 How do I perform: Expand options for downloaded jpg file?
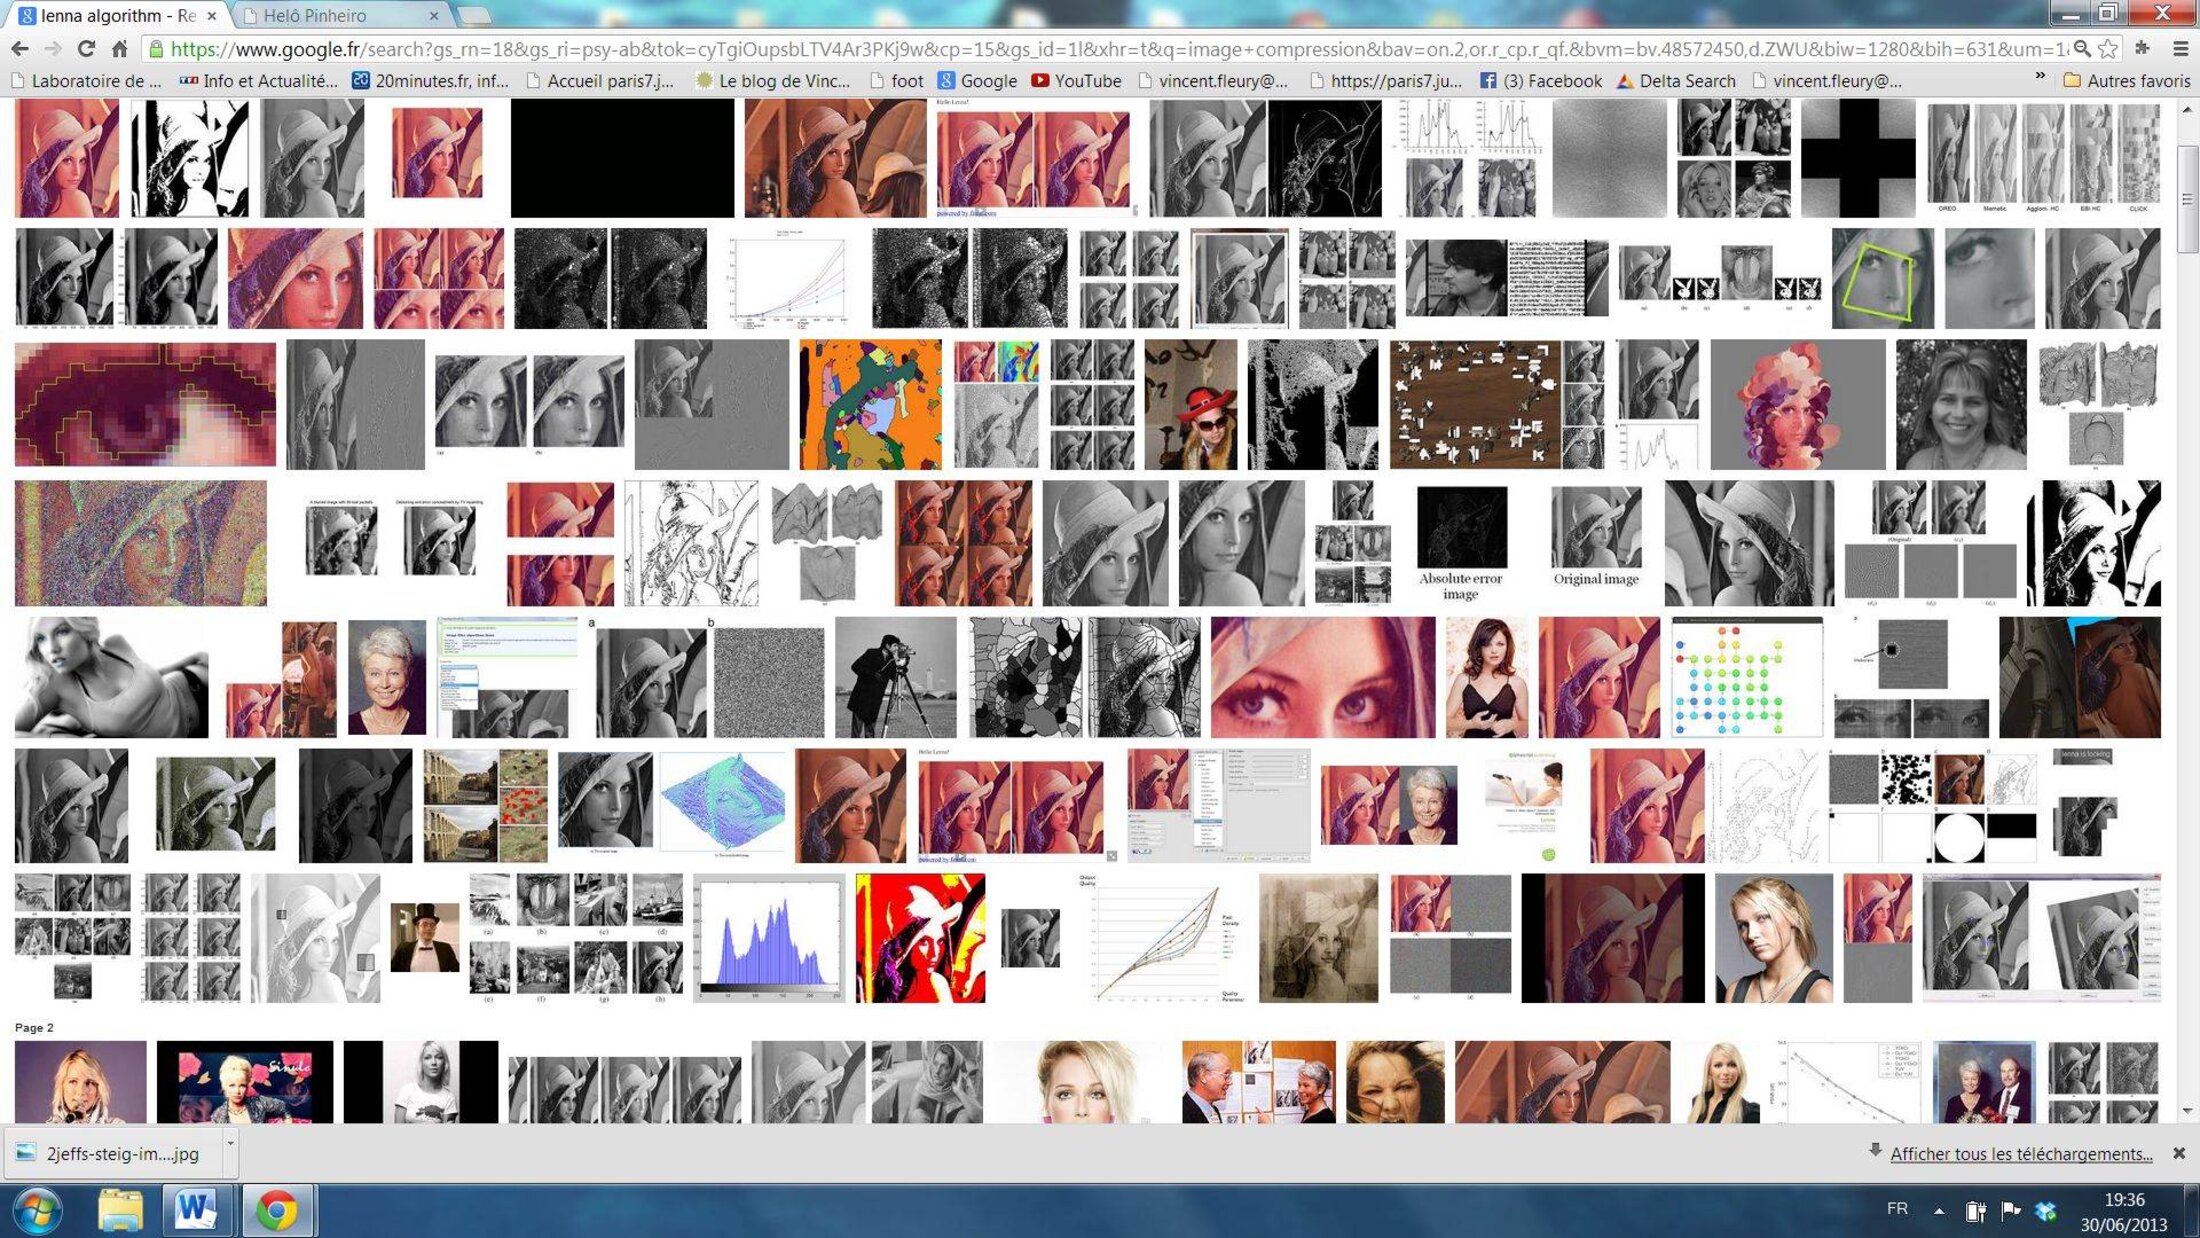click(x=230, y=1143)
